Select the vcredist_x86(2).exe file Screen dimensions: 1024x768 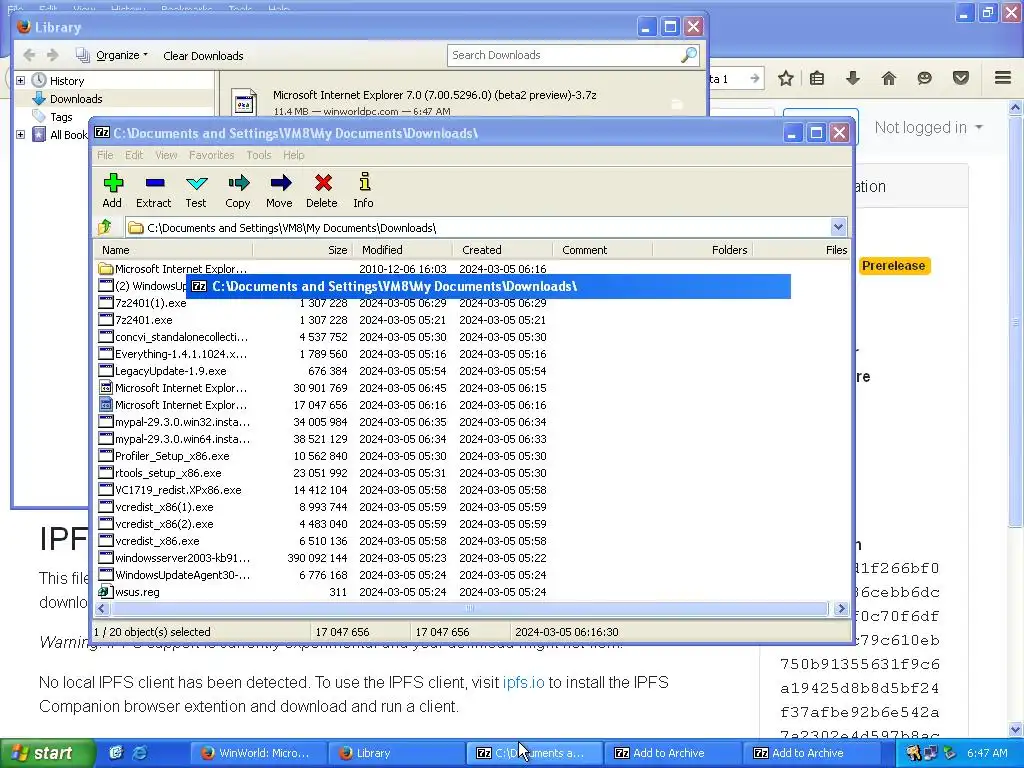[x=164, y=524]
